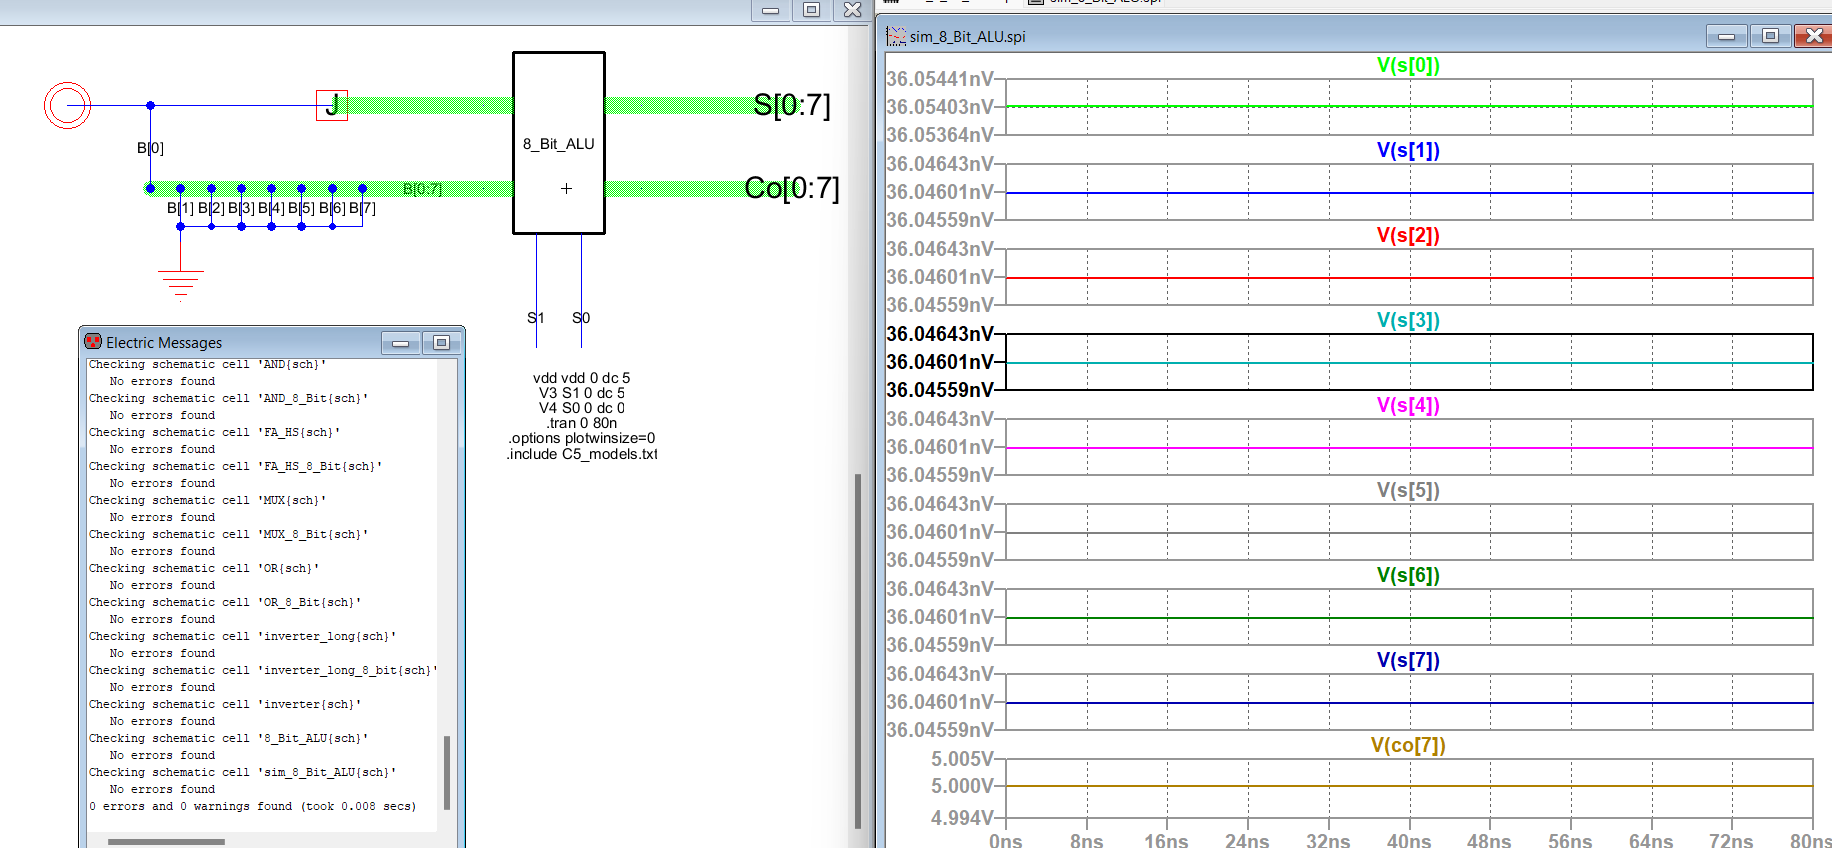1832x848 pixels.
Task: Click the B[4] wire label
Action: (x=271, y=208)
